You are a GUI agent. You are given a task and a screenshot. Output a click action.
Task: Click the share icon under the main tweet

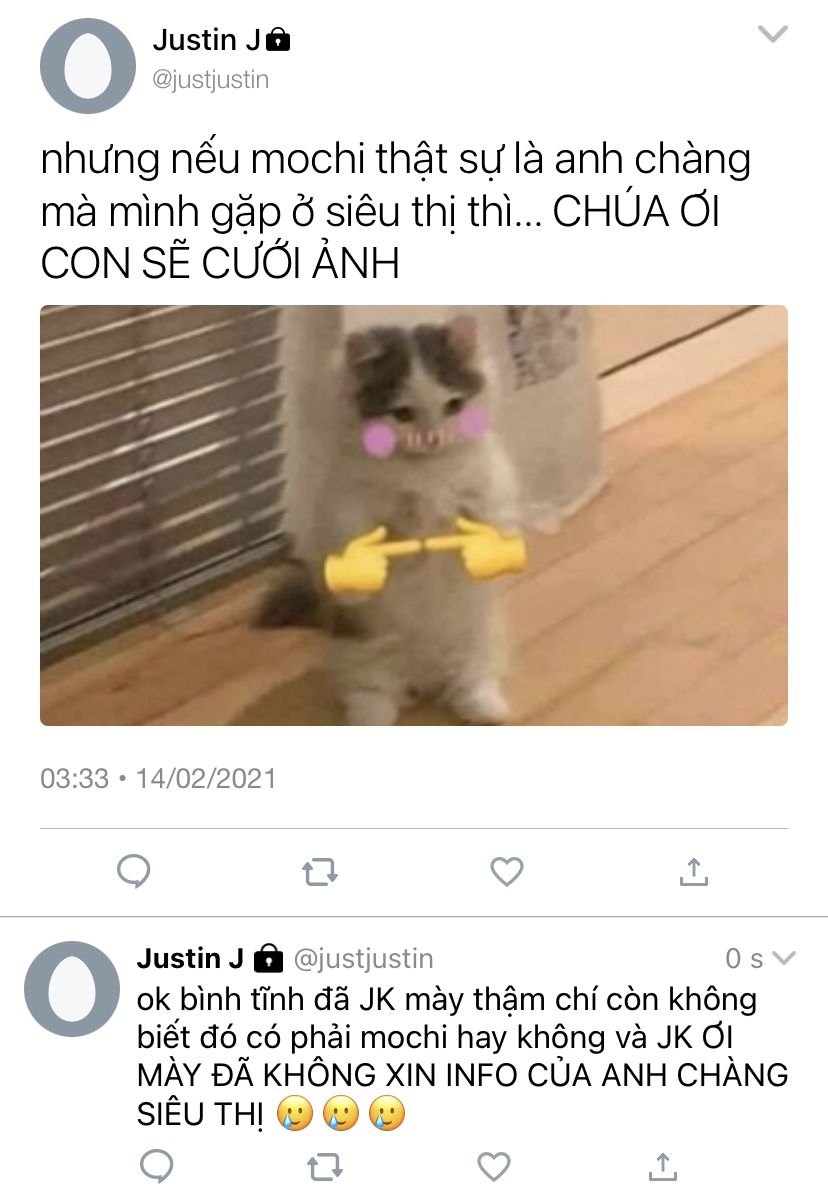coord(693,871)
